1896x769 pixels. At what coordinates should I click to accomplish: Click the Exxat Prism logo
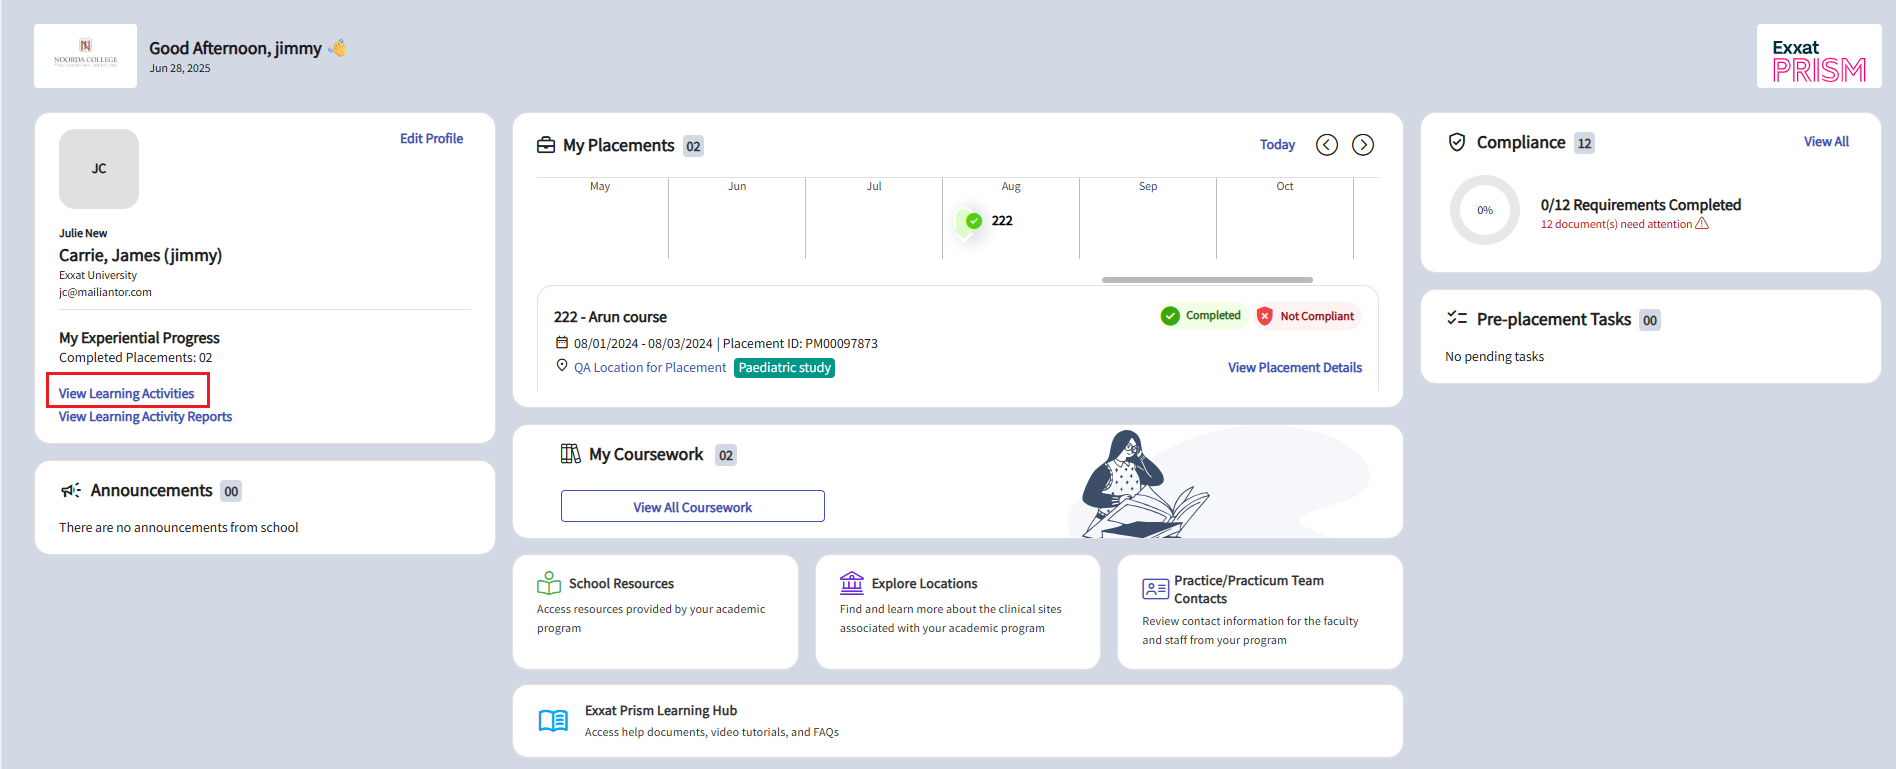[1818, 57]
